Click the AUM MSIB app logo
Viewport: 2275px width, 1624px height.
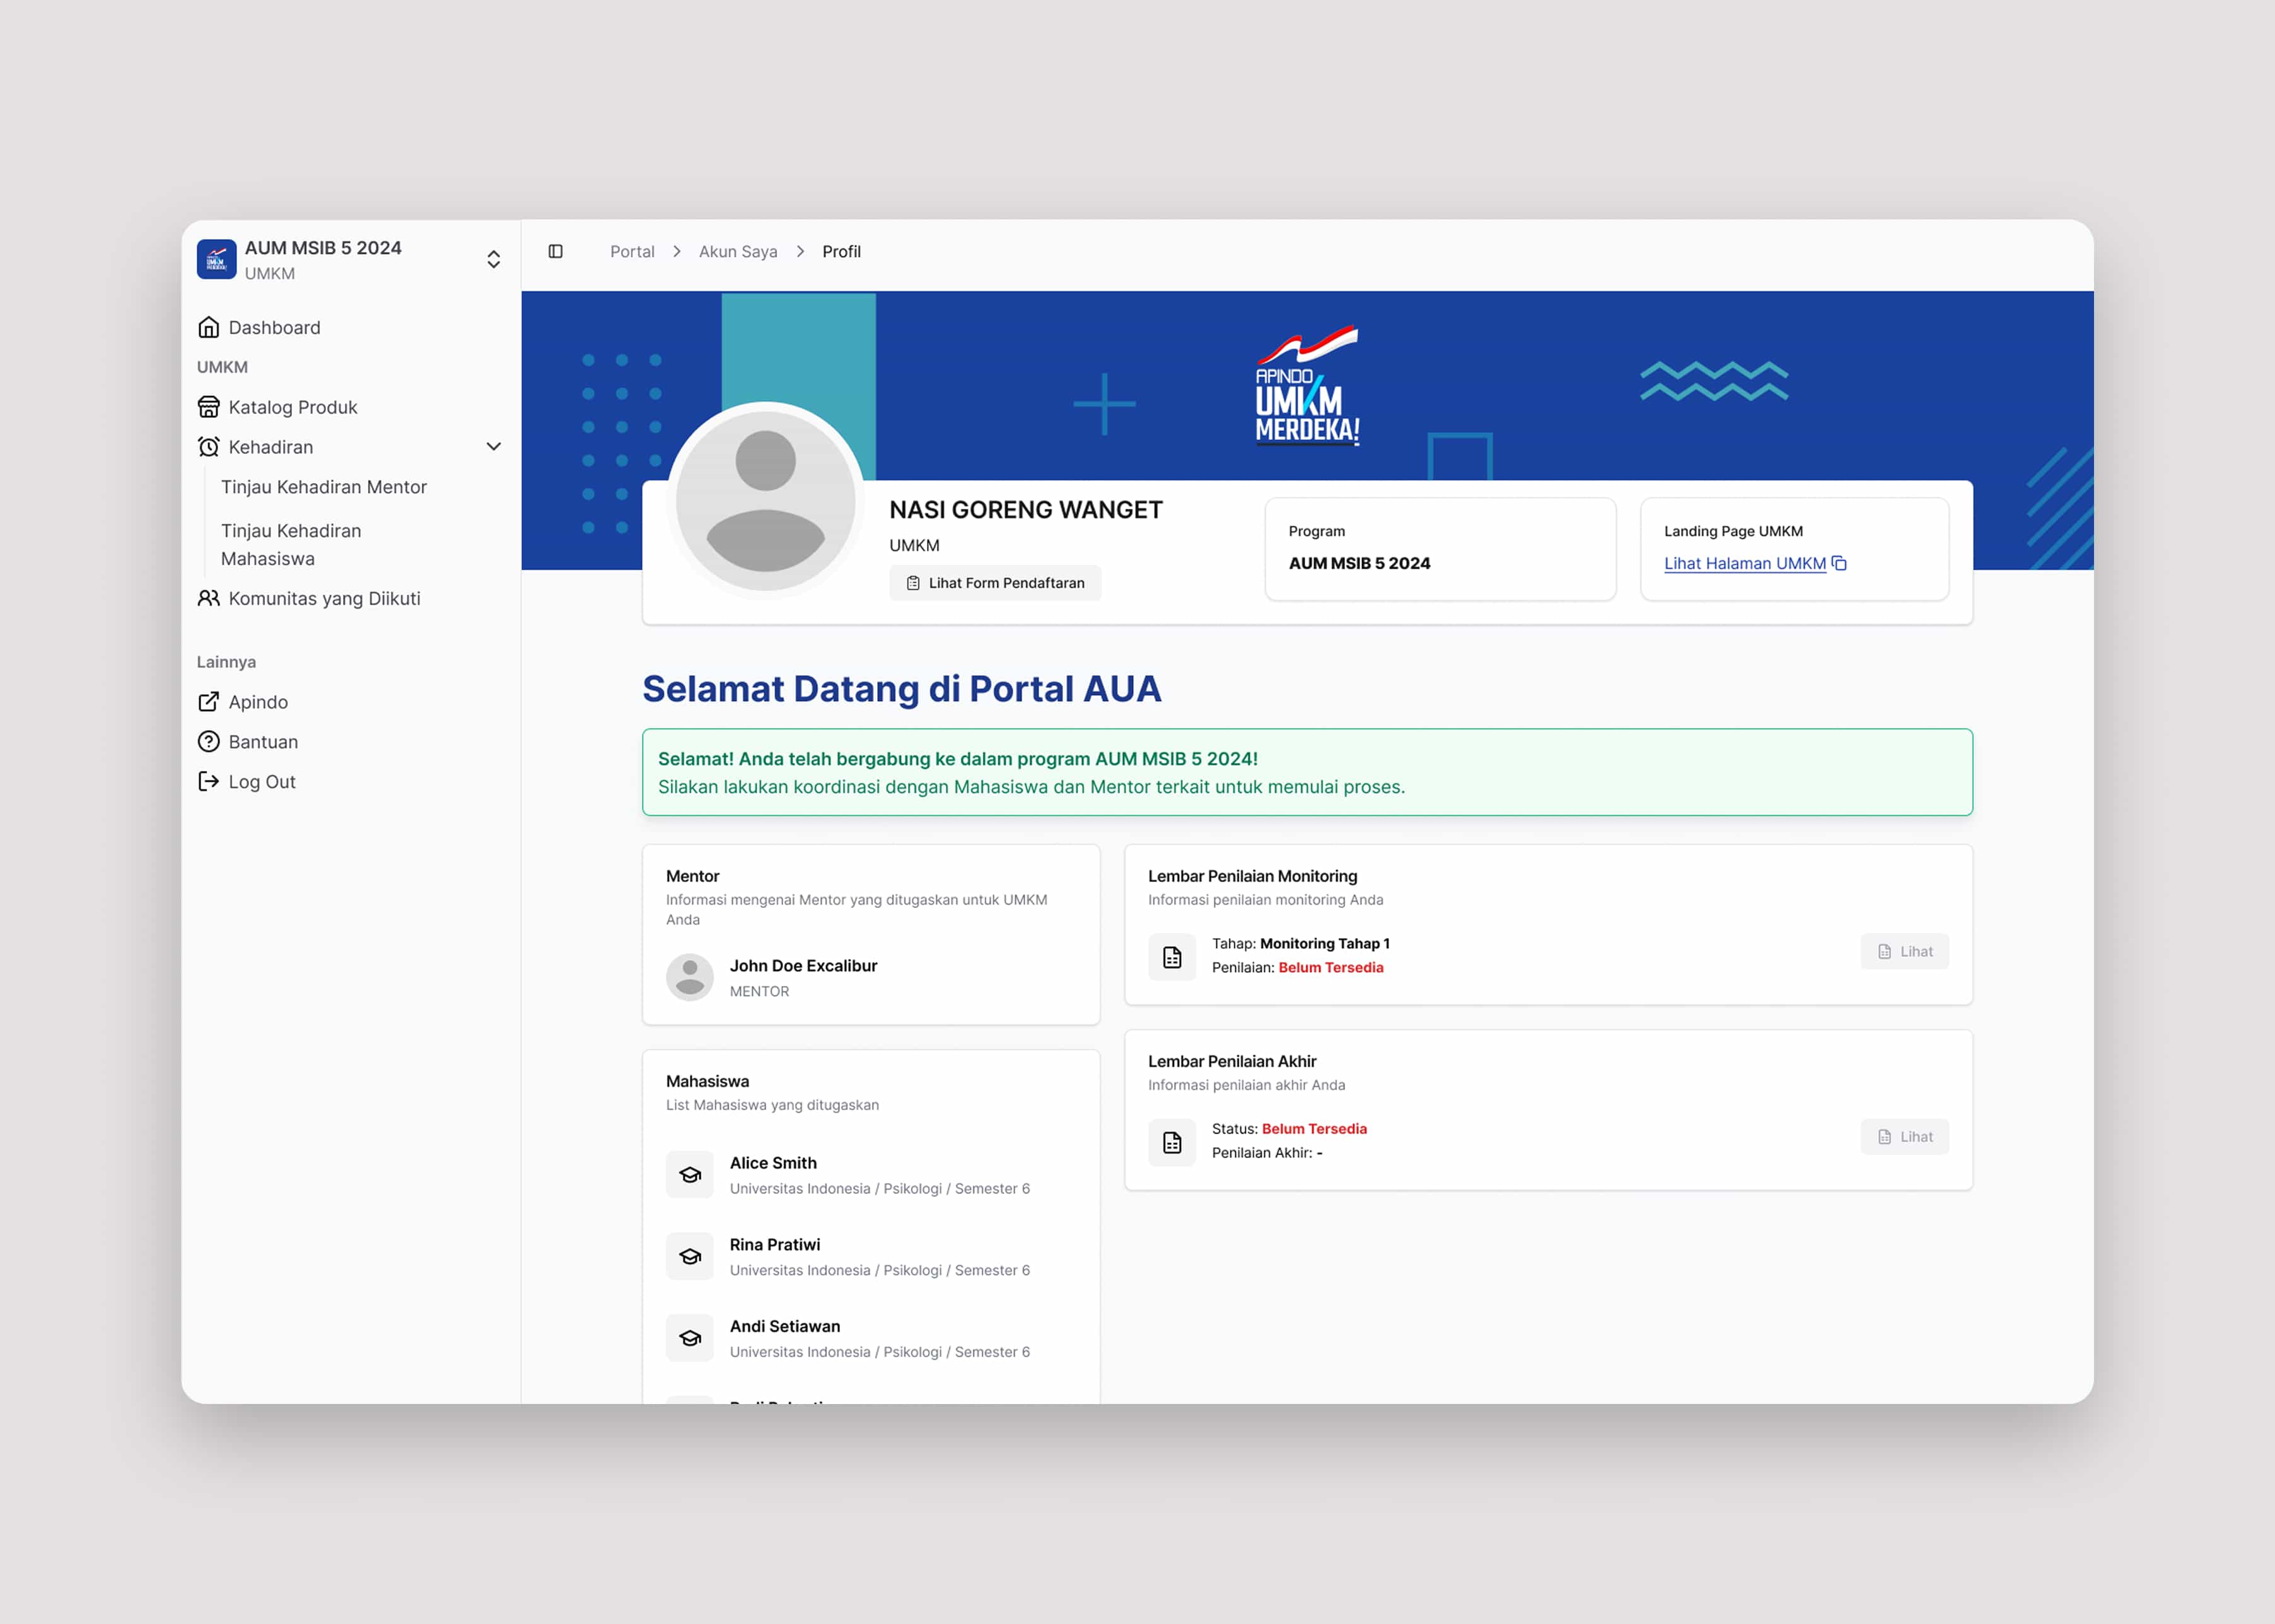click(216, 259)
